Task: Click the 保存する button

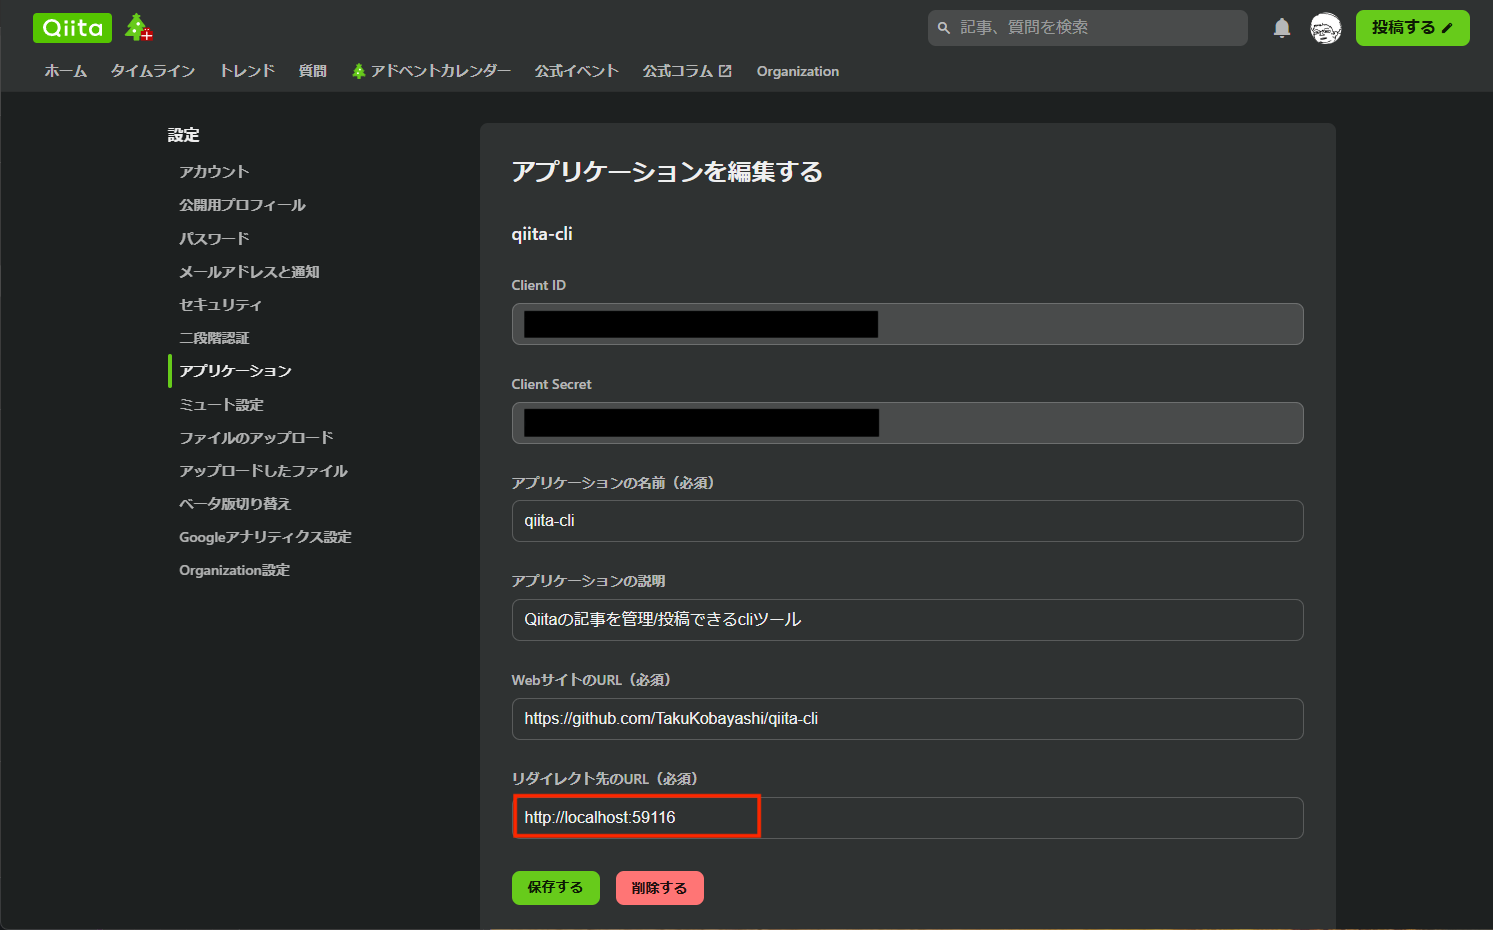Action: pos(555,888)
